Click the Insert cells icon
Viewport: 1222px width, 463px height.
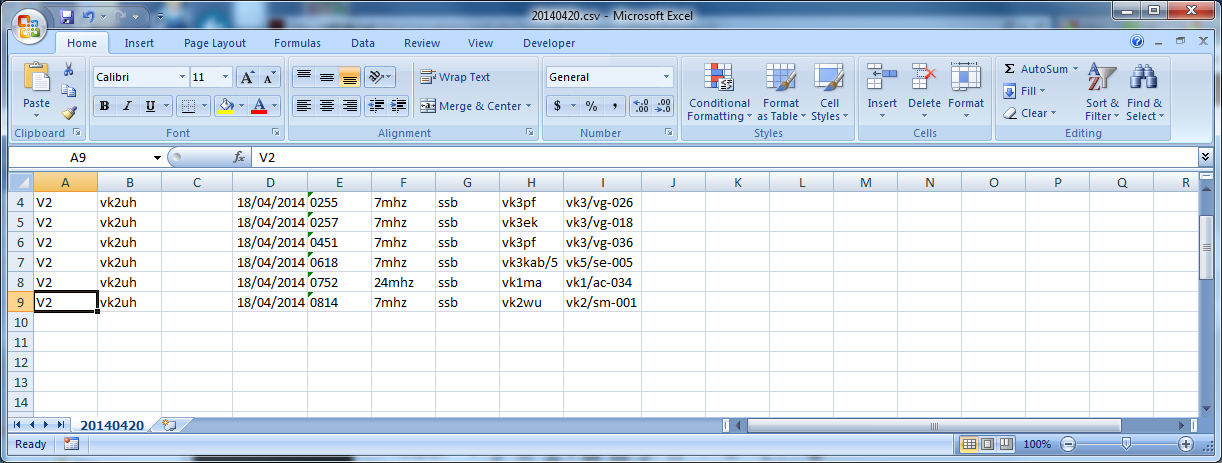pyautogui.click(x=882, y=79)
